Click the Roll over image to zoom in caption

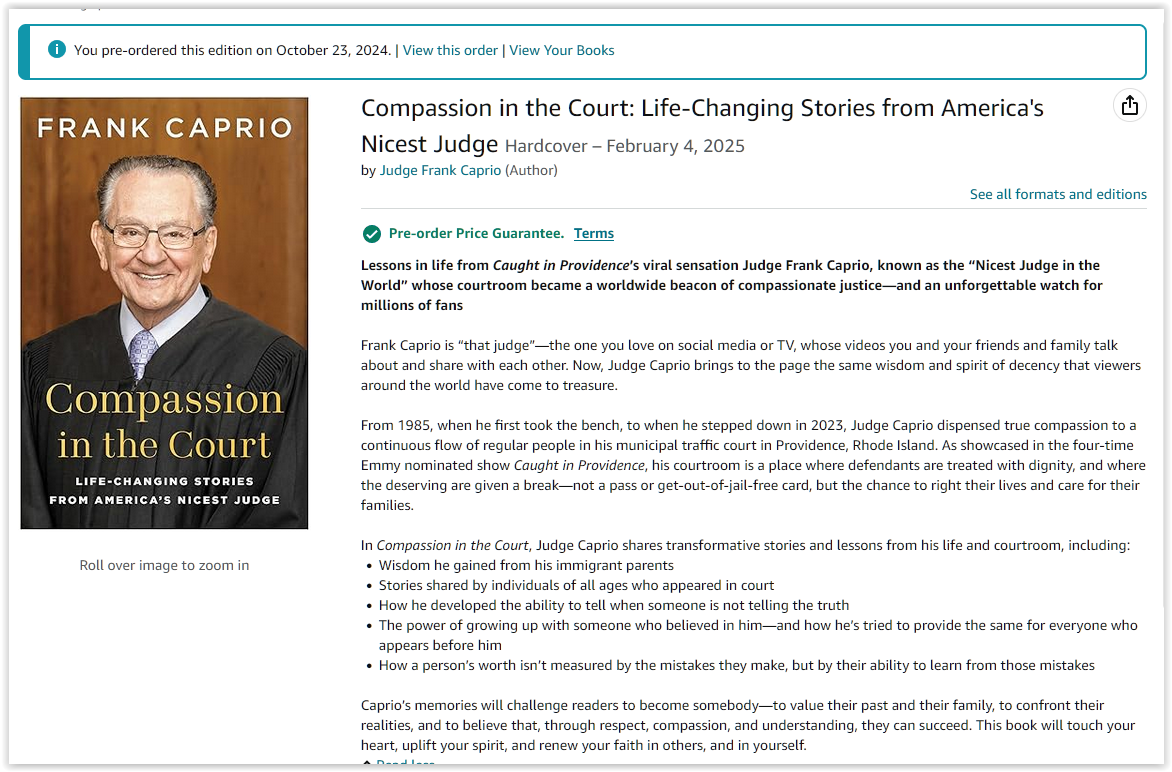(x=164, y=566)
